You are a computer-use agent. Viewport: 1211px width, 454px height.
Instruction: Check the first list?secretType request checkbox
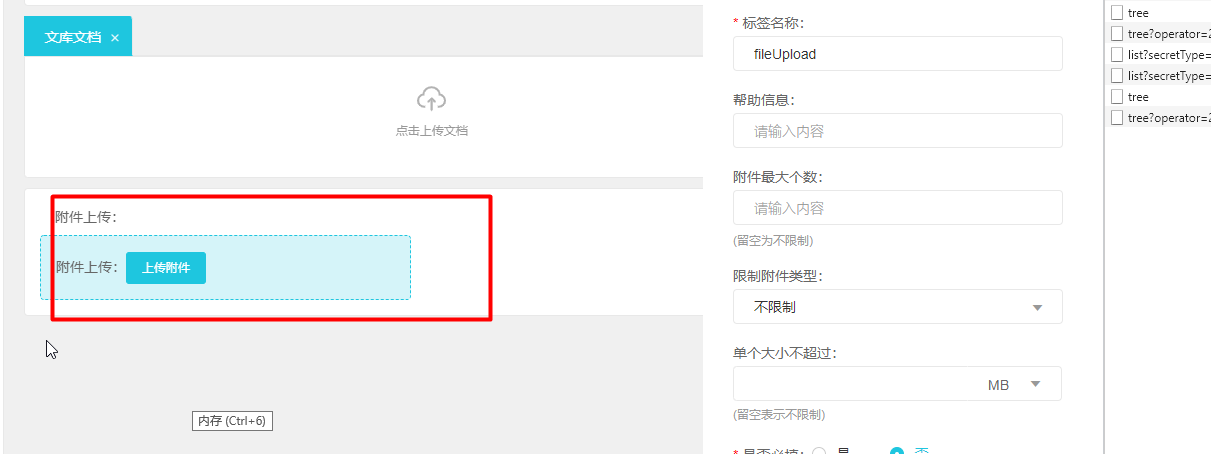[1117, 55]
